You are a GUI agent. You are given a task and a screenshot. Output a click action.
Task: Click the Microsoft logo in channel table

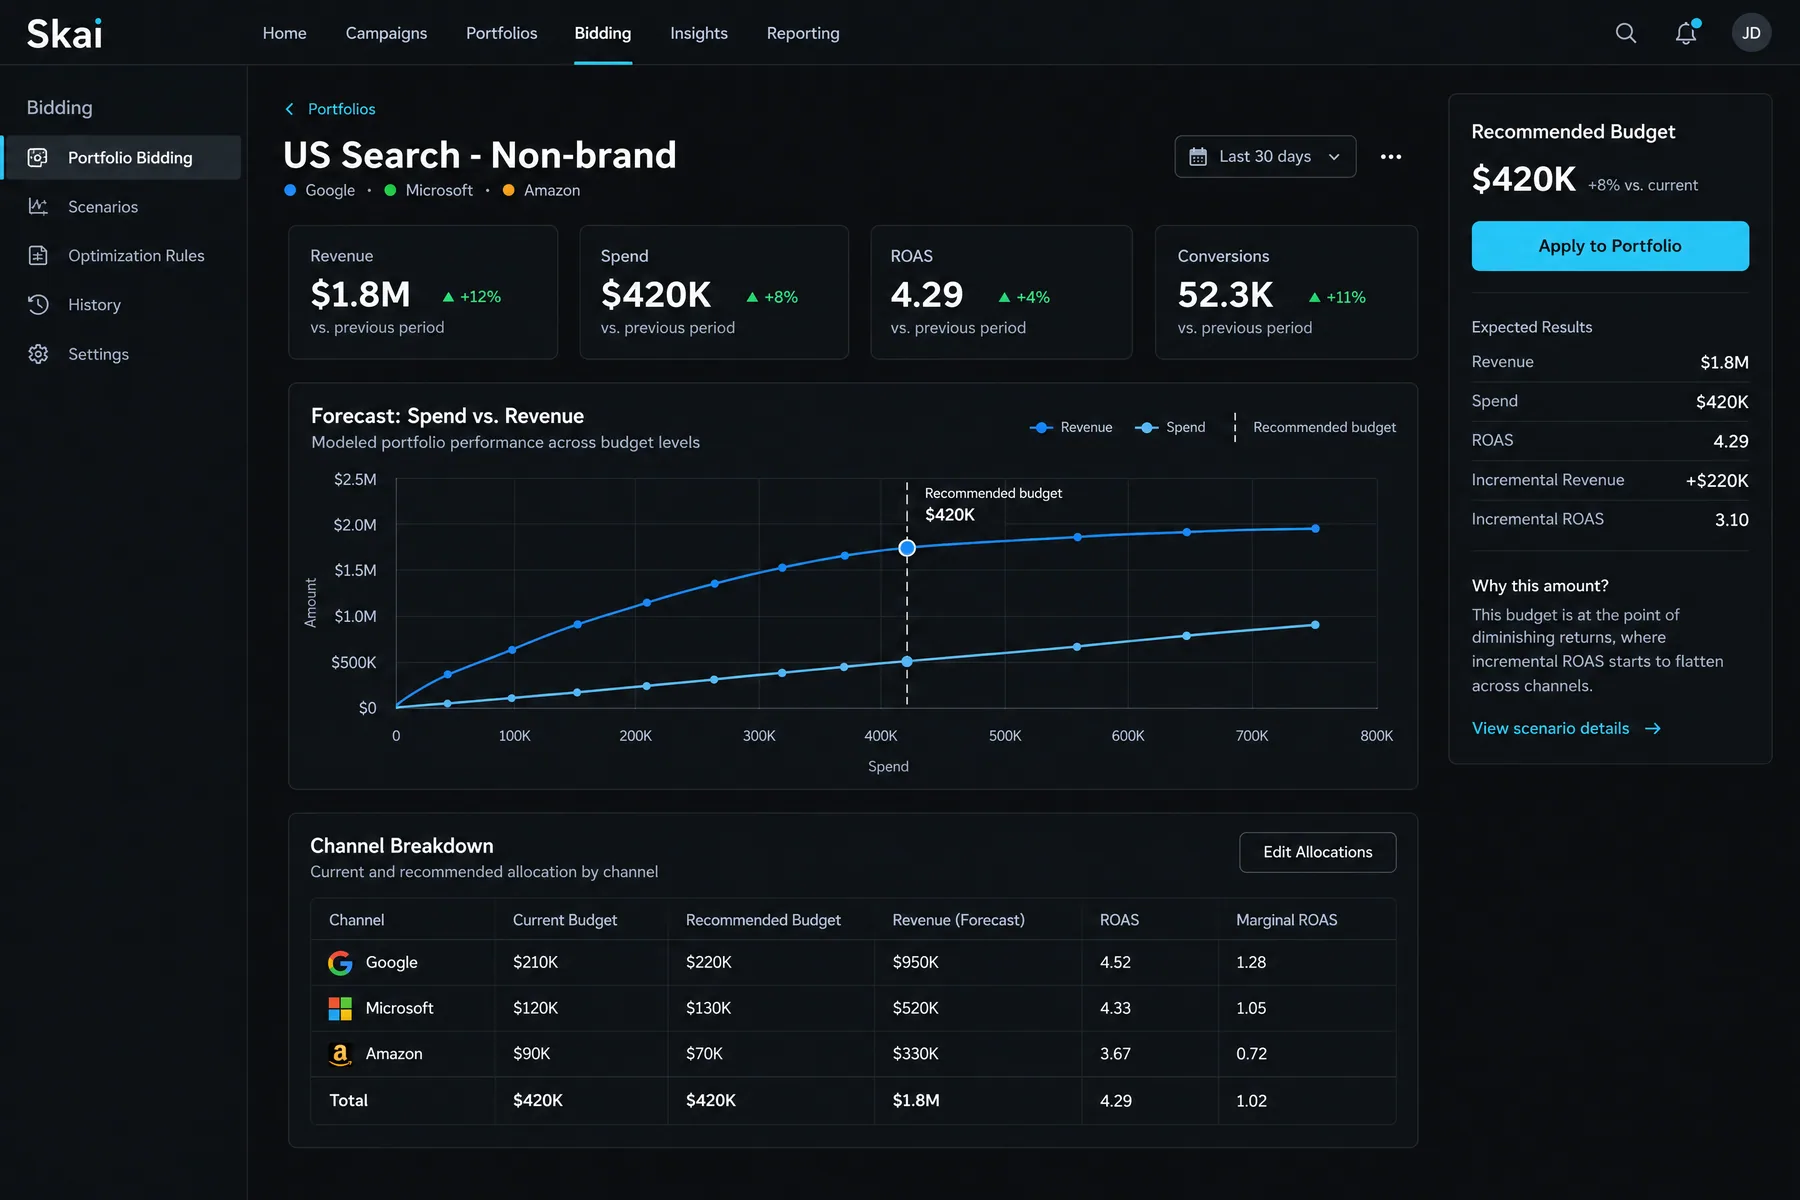coord(340,1008)
